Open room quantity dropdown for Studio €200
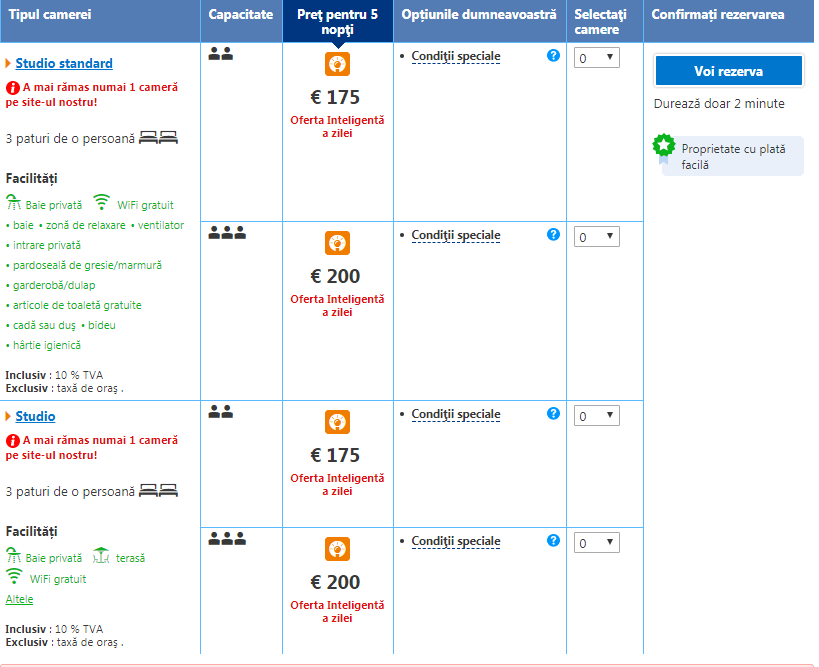Screen dimensions: 819x667 click(x=597, y=543)
